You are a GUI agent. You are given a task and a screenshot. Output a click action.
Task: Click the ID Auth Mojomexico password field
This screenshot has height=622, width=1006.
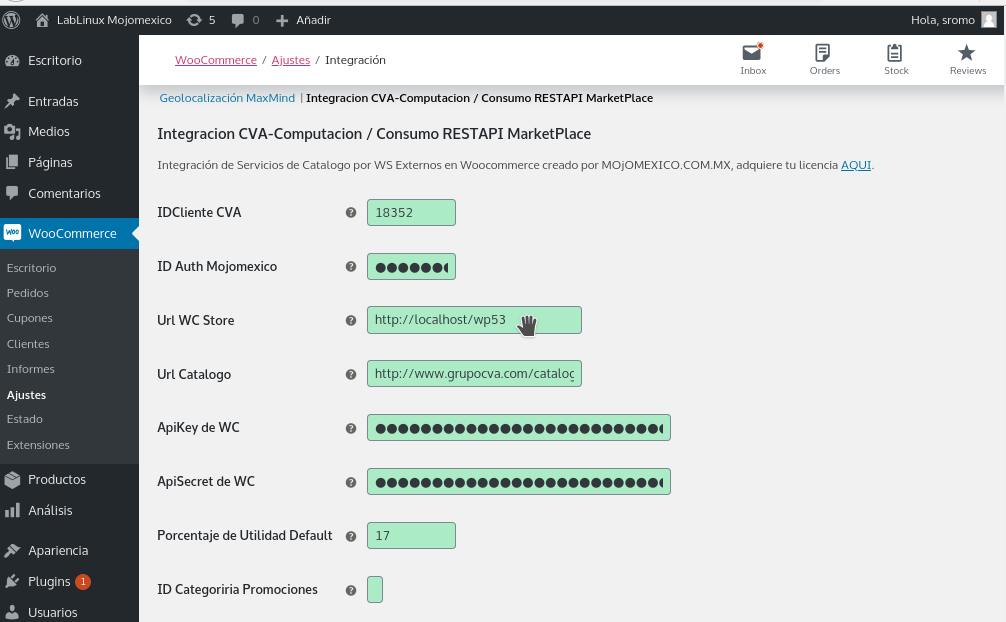tap(411, 266)
